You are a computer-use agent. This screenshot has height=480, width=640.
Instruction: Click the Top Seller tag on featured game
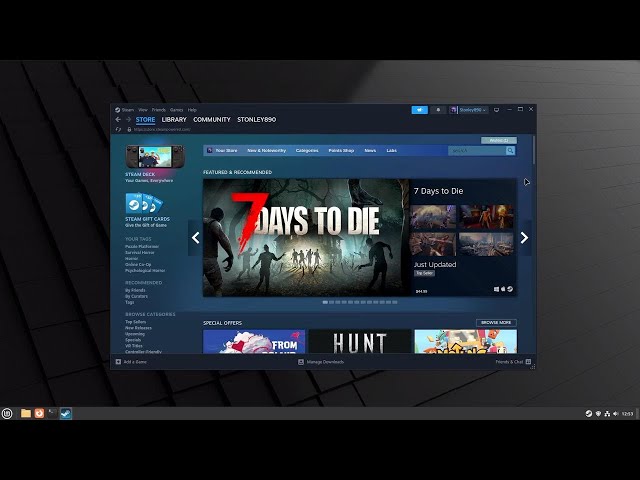[424, 273]
